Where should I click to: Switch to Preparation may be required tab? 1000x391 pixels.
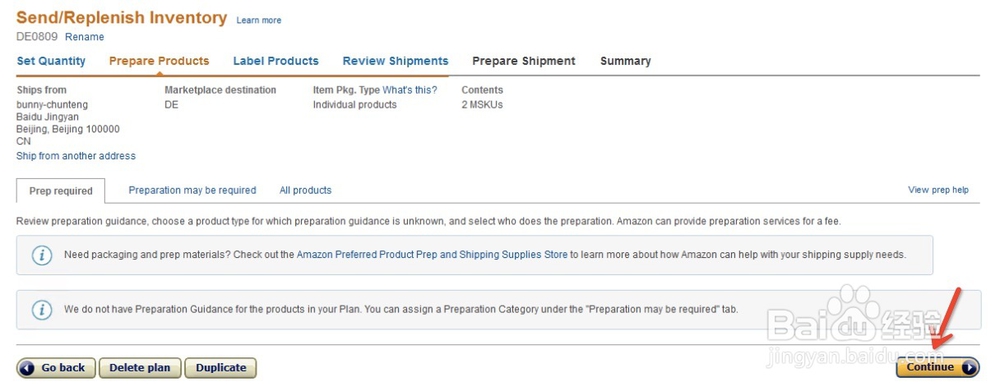[x=193, y=190]
